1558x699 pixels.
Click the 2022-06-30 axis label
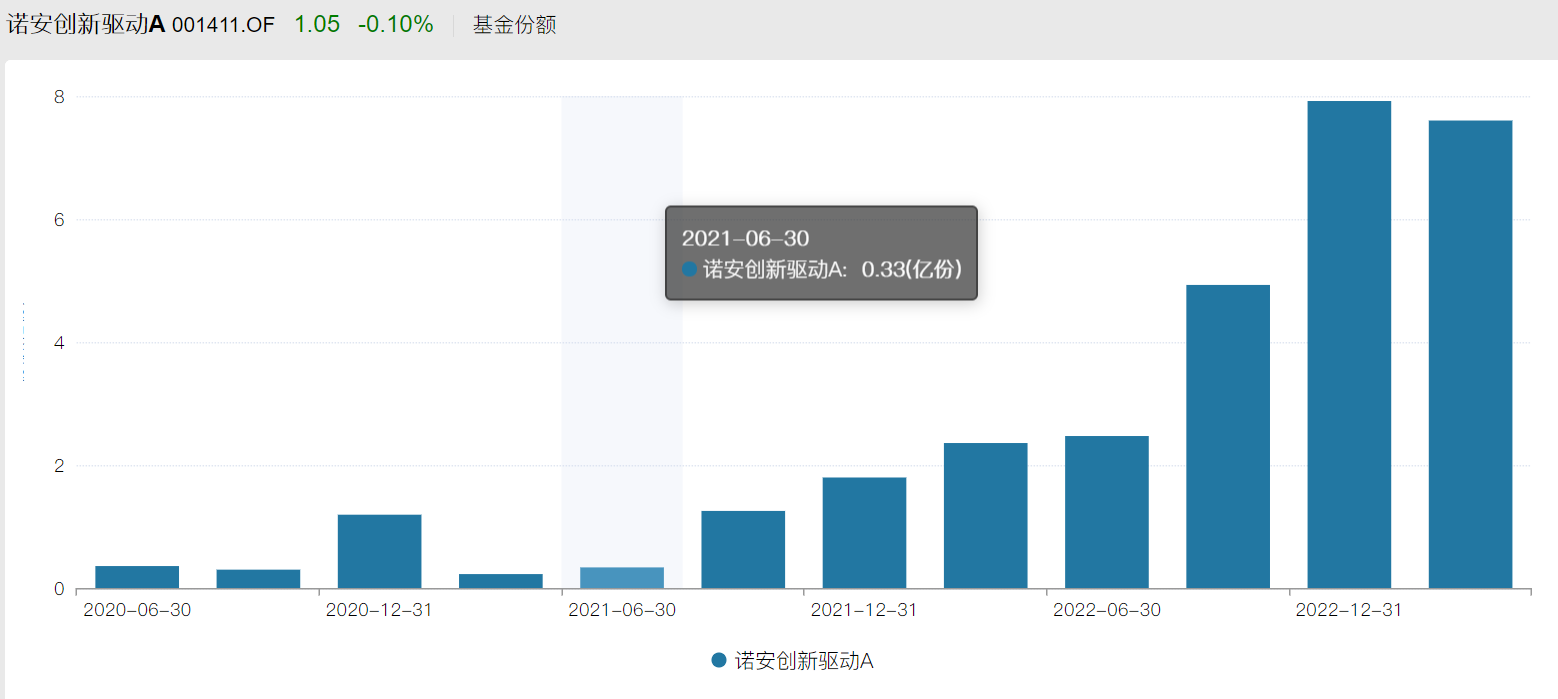pyautogui.click(x=1107, y=610)
